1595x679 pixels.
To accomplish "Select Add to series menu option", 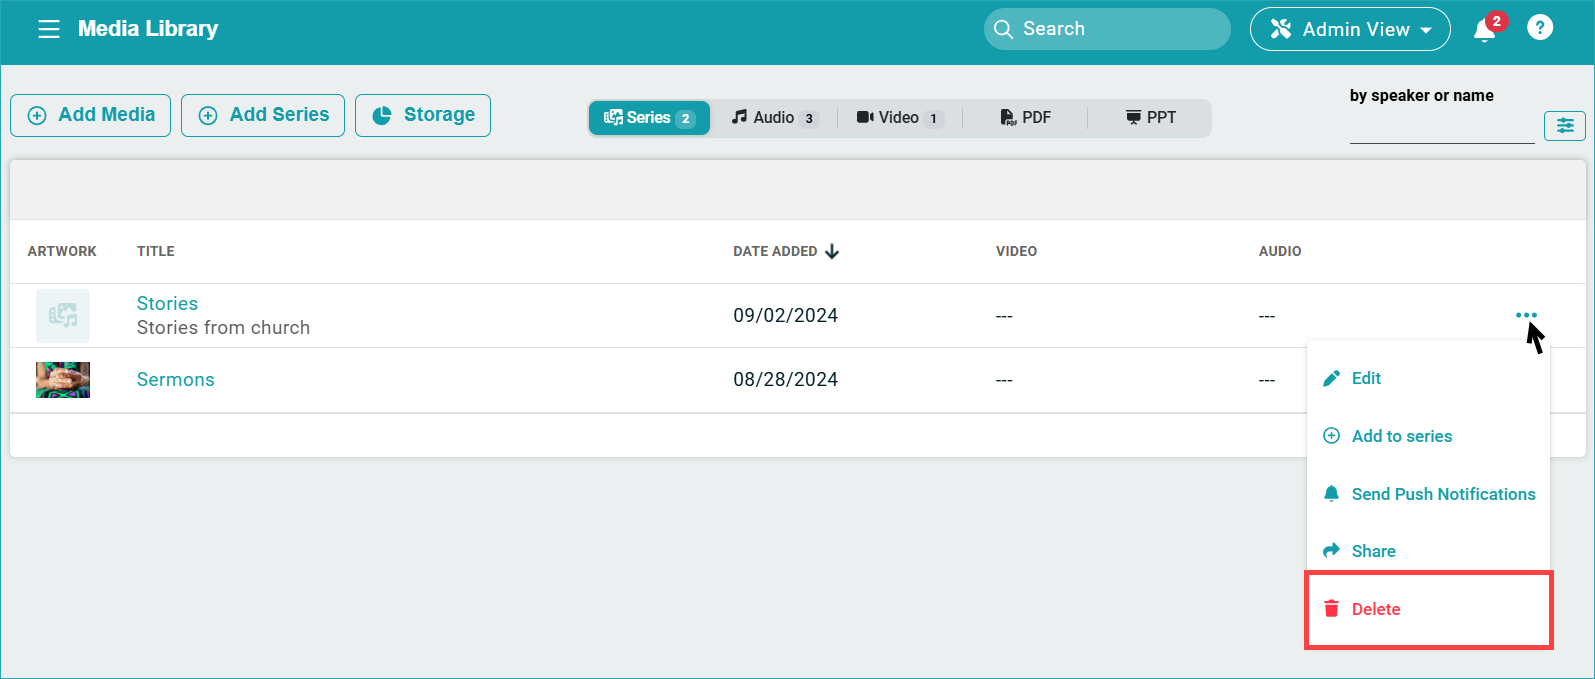I will pos(1401,436).
